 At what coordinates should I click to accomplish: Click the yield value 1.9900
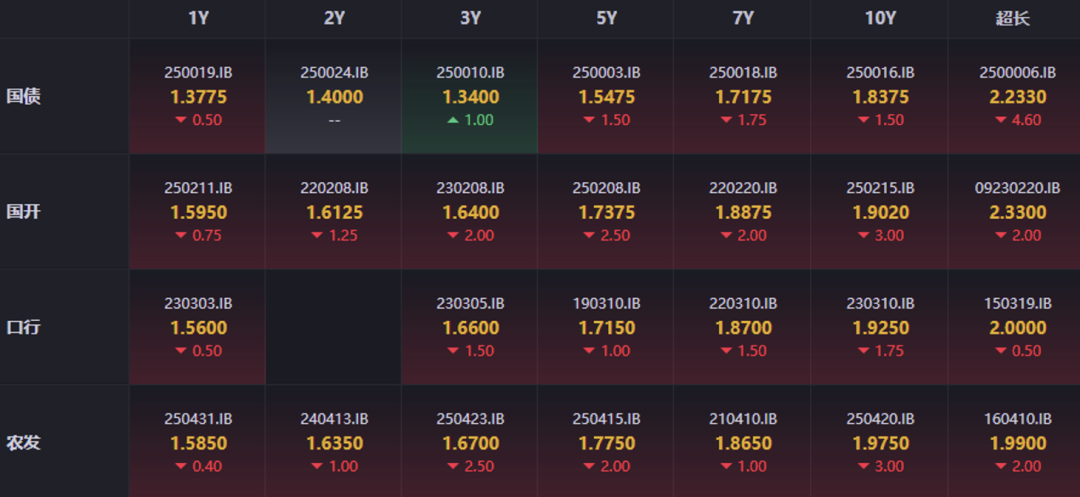pos(1018,443)
